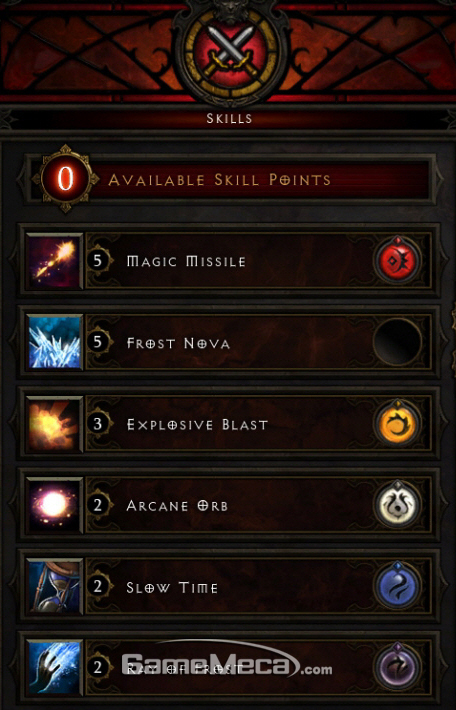Click the Magic Missile skill icon
Screen dimensions: 456x710
click(x=55, y=261)
